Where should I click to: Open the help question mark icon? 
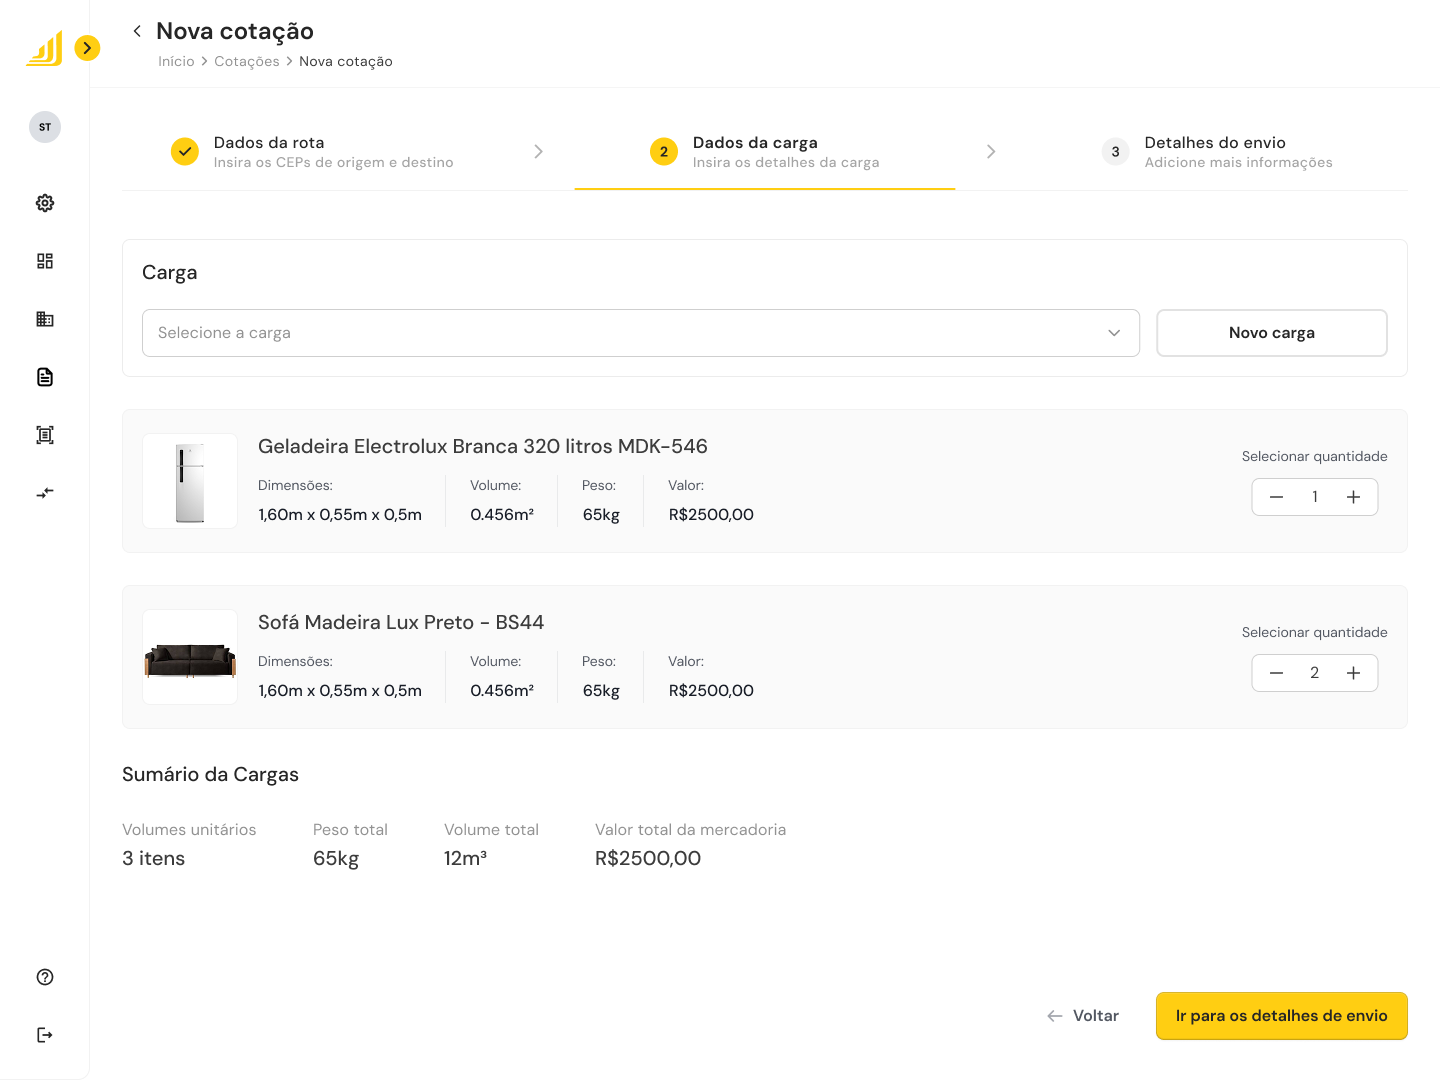pos(45,977)
